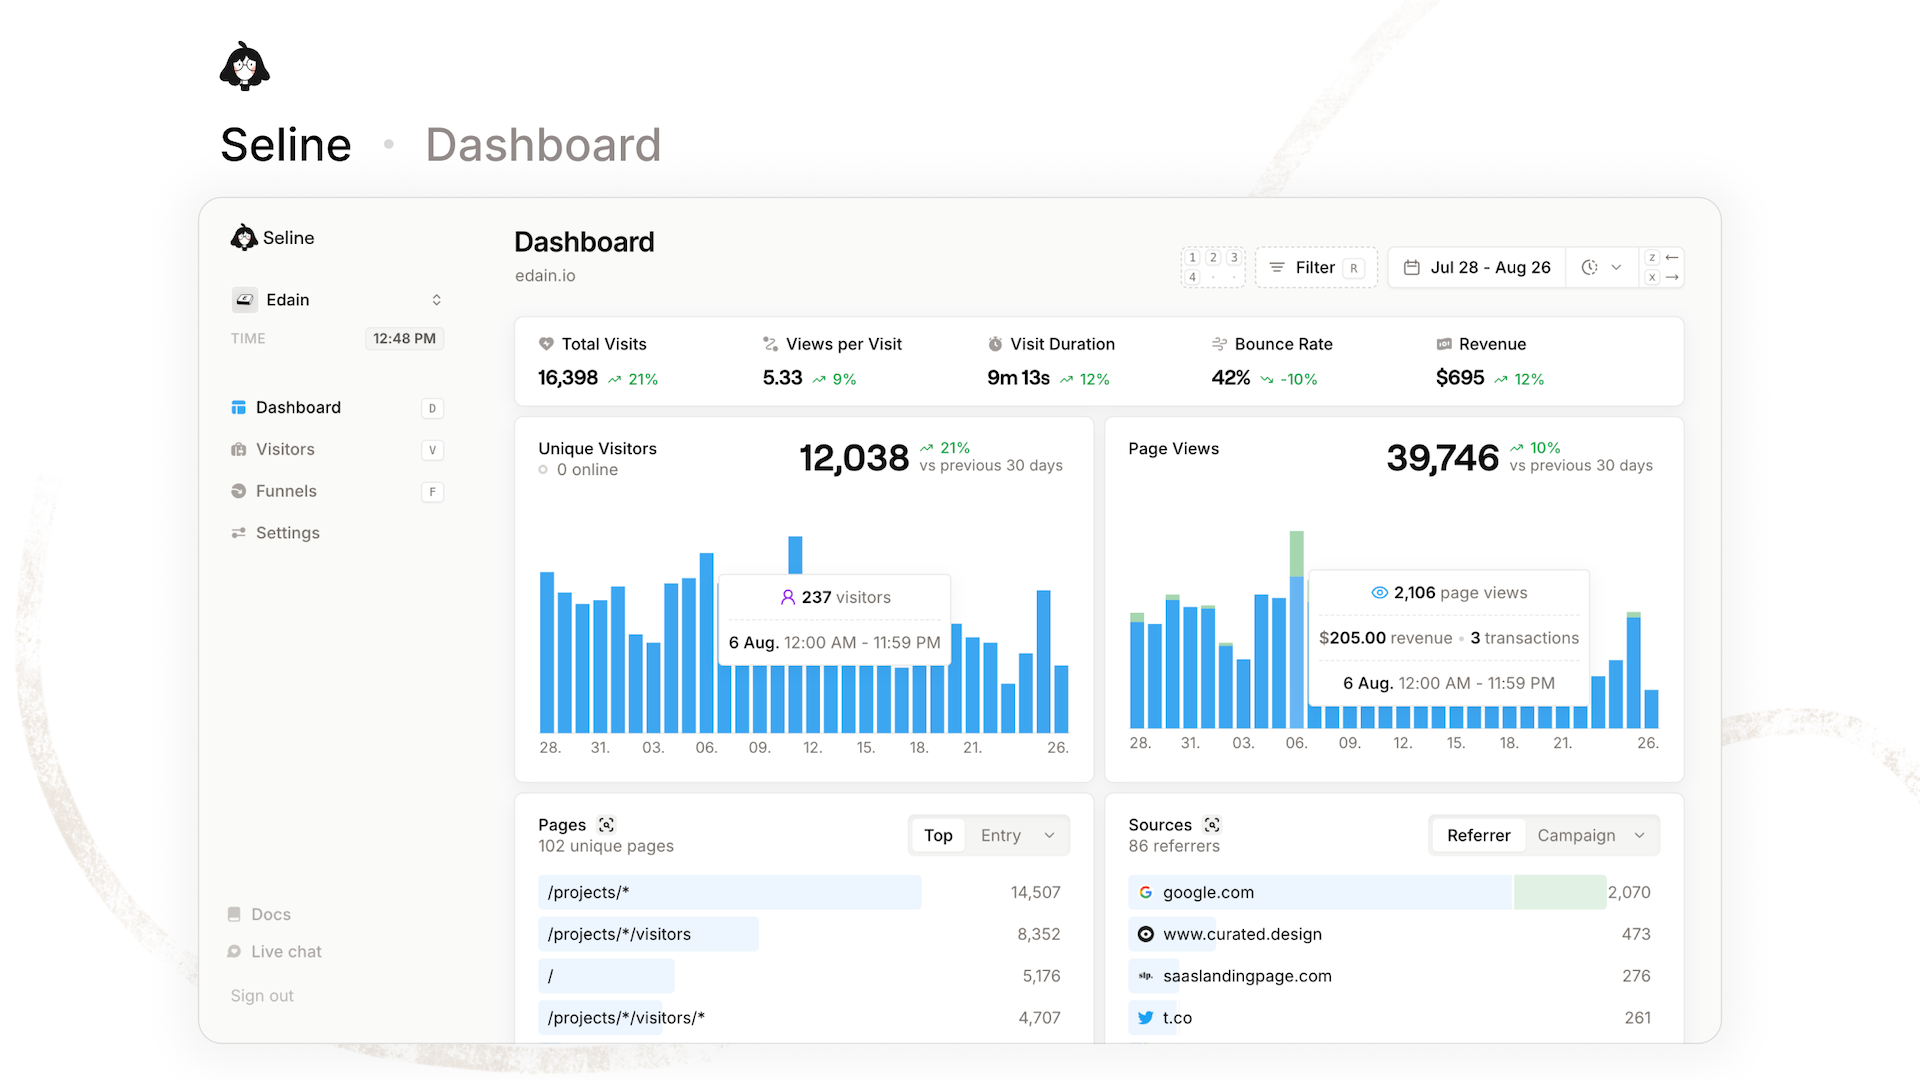Viewport: 1920px width, 1080px height.
Task: Select the Campaign tab in Sources
Action: [x=1576, y=836]
